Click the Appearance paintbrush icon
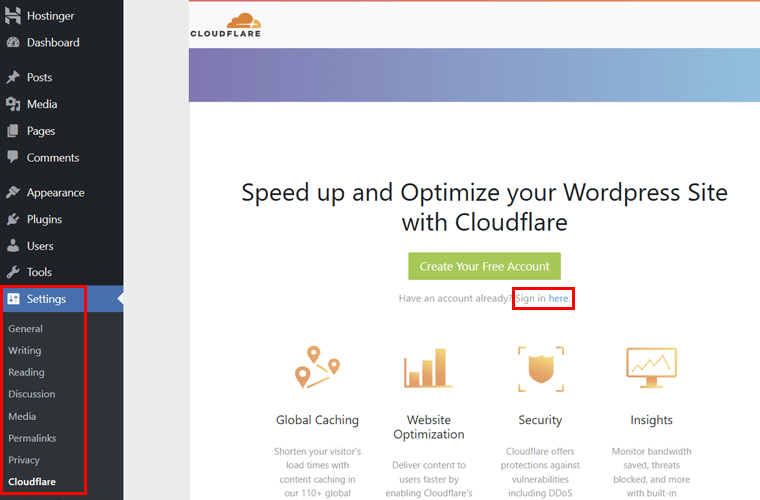Screen dimensions: 760x500 tap(13, 192)
